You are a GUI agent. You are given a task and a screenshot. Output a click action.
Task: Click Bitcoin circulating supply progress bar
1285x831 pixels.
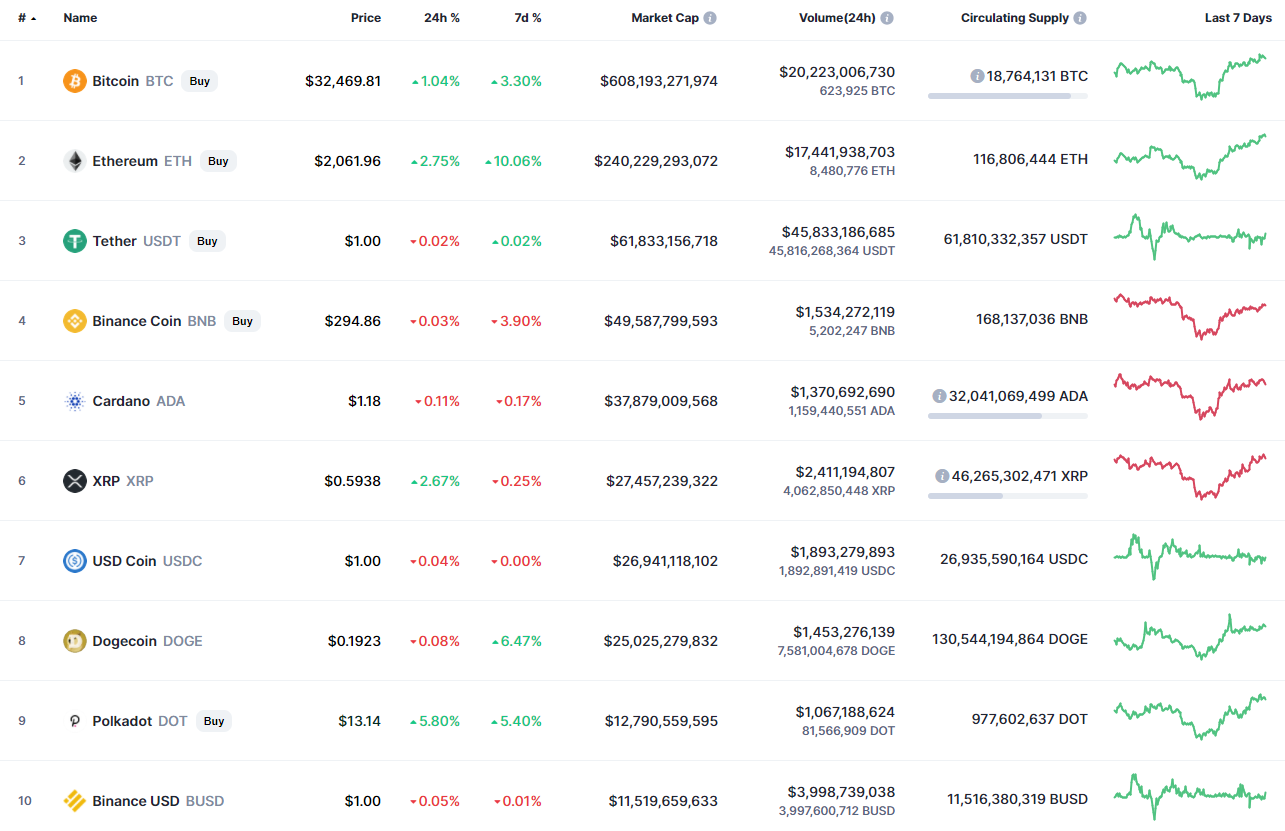point(1008,96)
